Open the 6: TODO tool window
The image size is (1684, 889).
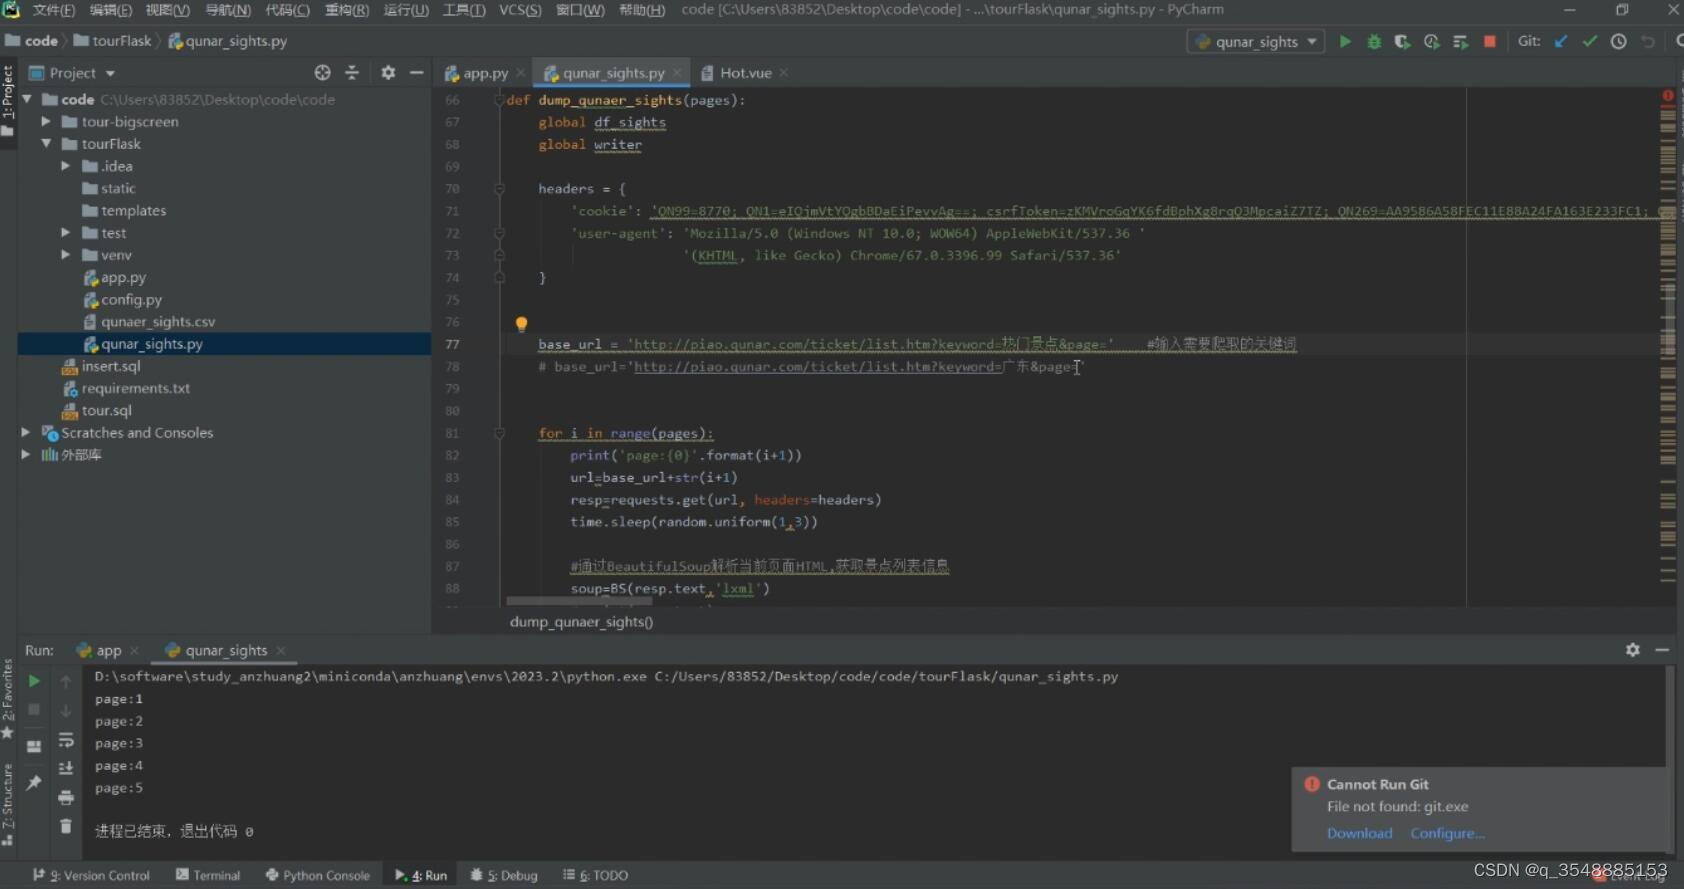[x=596, y=875]
